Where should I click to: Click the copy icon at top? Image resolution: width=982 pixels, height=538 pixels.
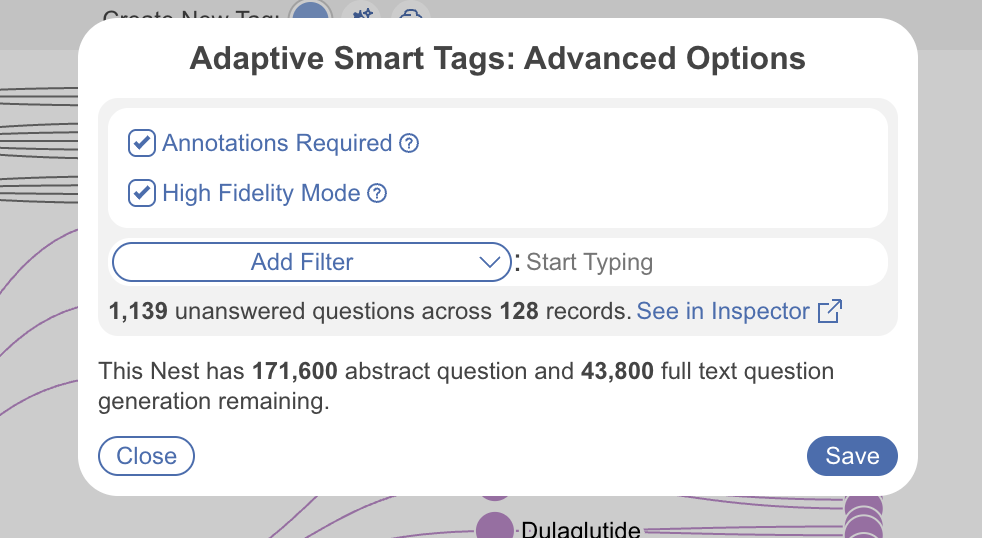(x=410, y=14)
